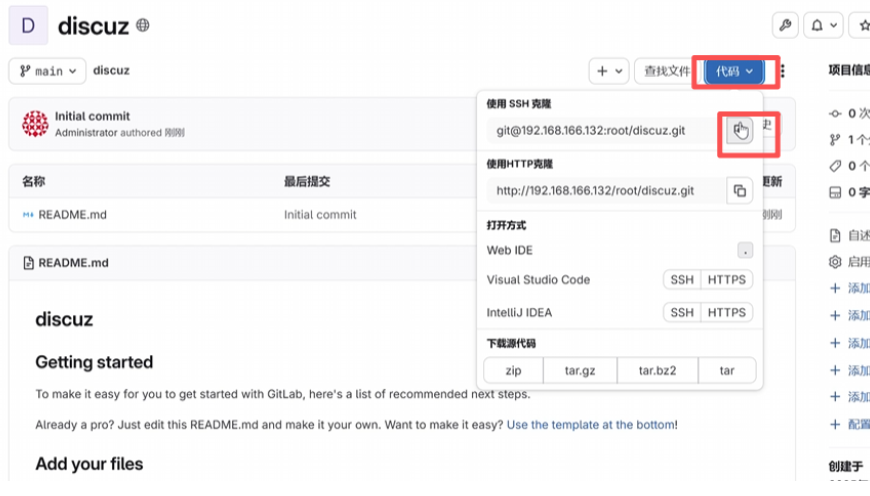Screen dimensions: 870x496
Task: Click the Markdown file icon beside README.md
Action: point(28,215)
